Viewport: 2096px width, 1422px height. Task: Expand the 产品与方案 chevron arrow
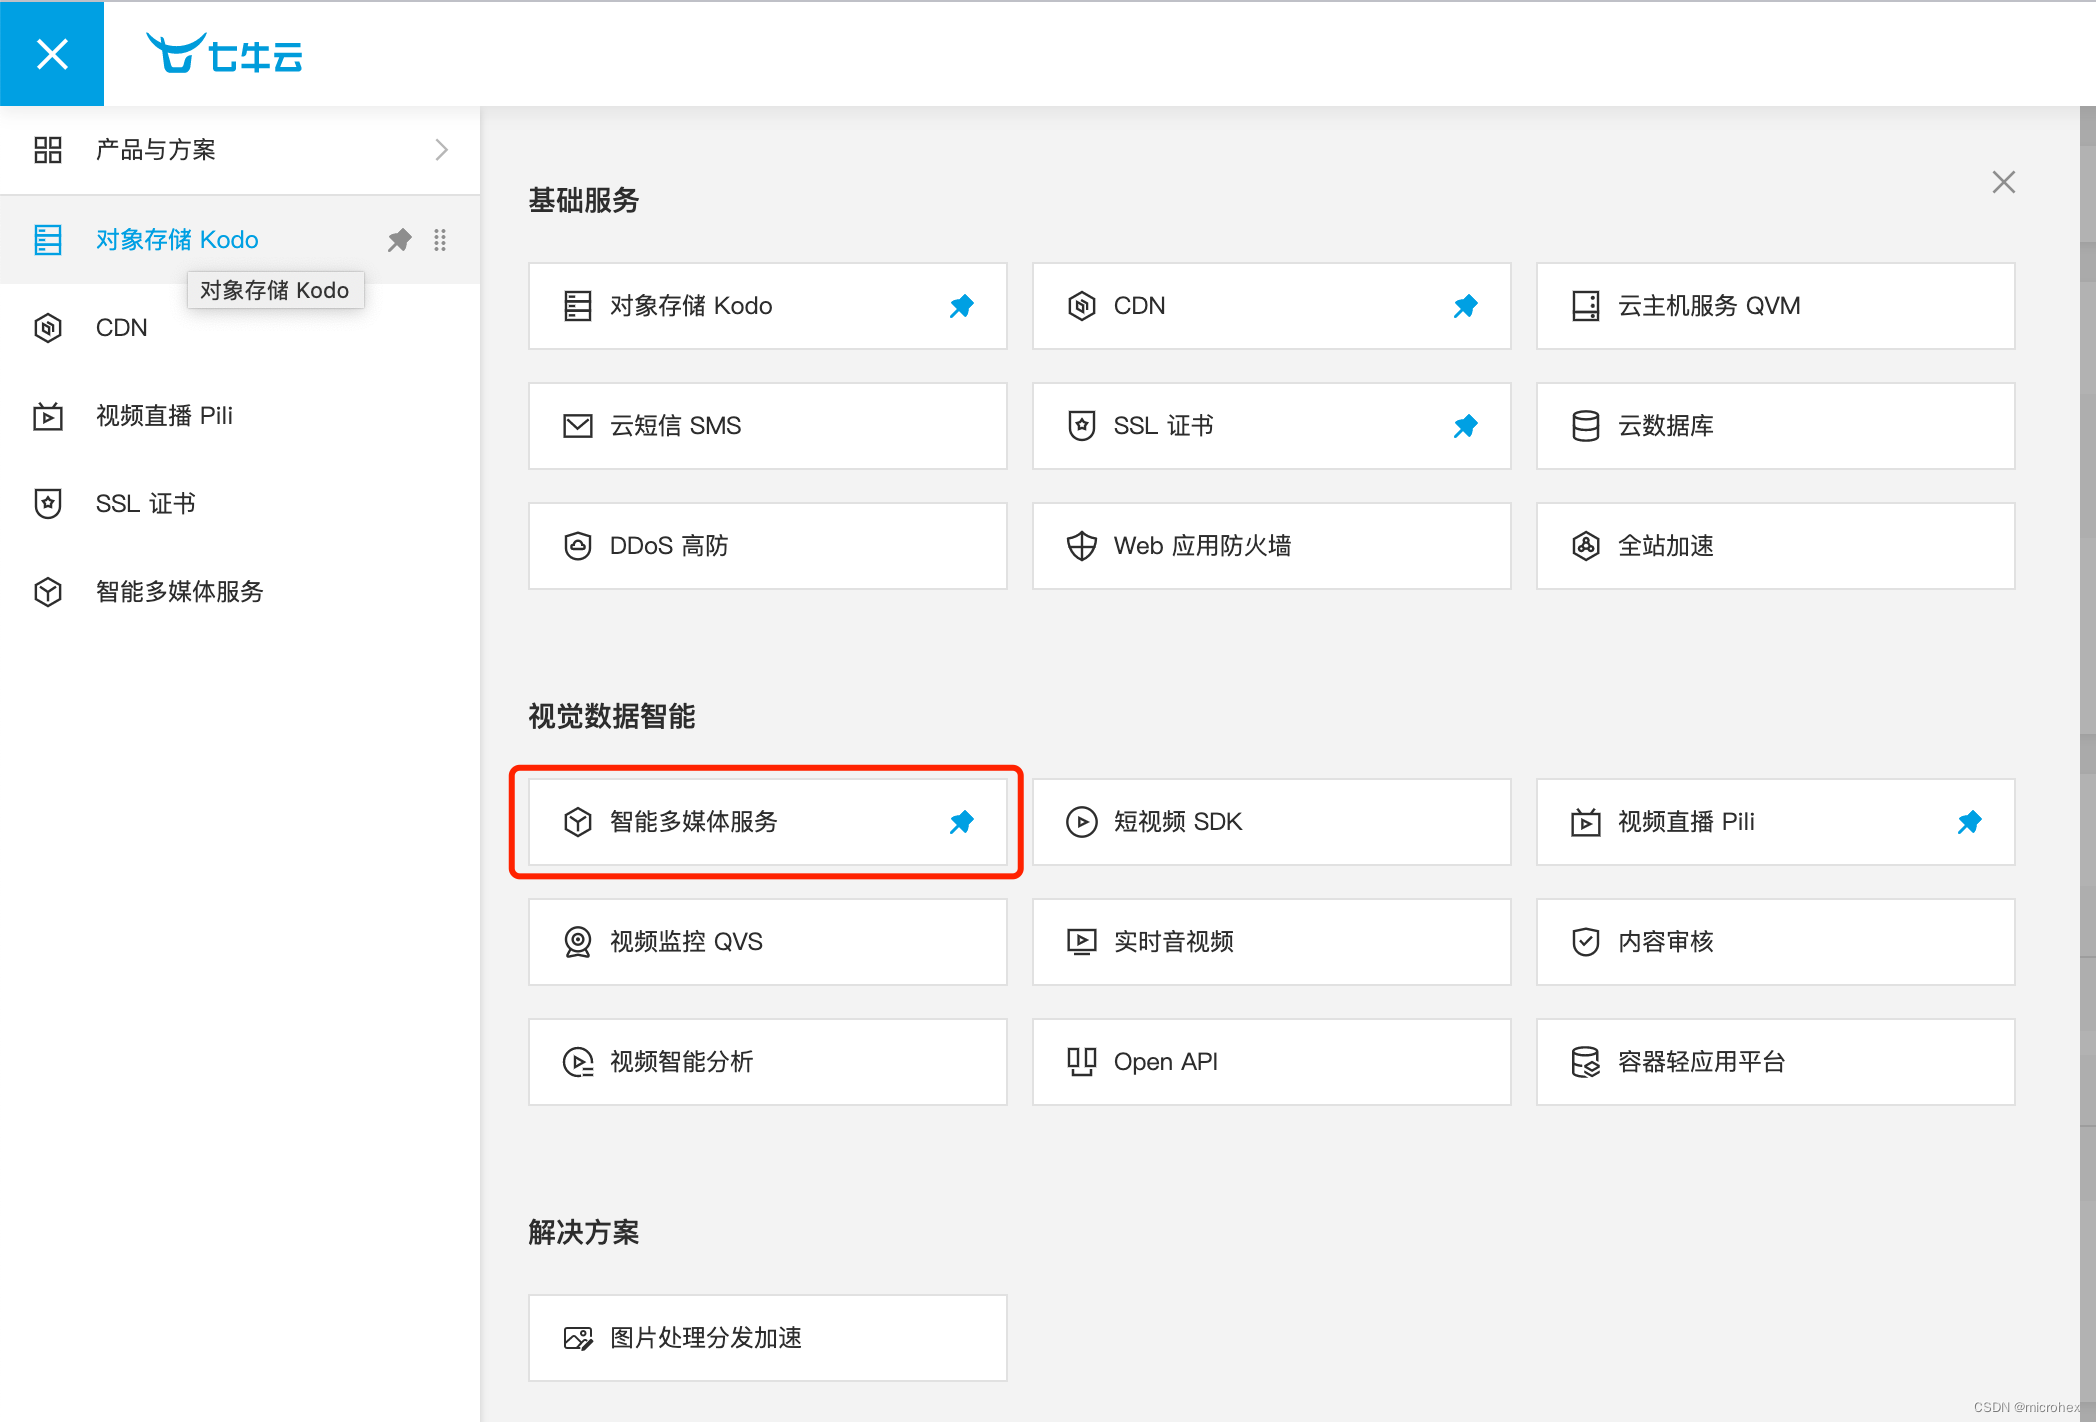(x=441, y=150)
